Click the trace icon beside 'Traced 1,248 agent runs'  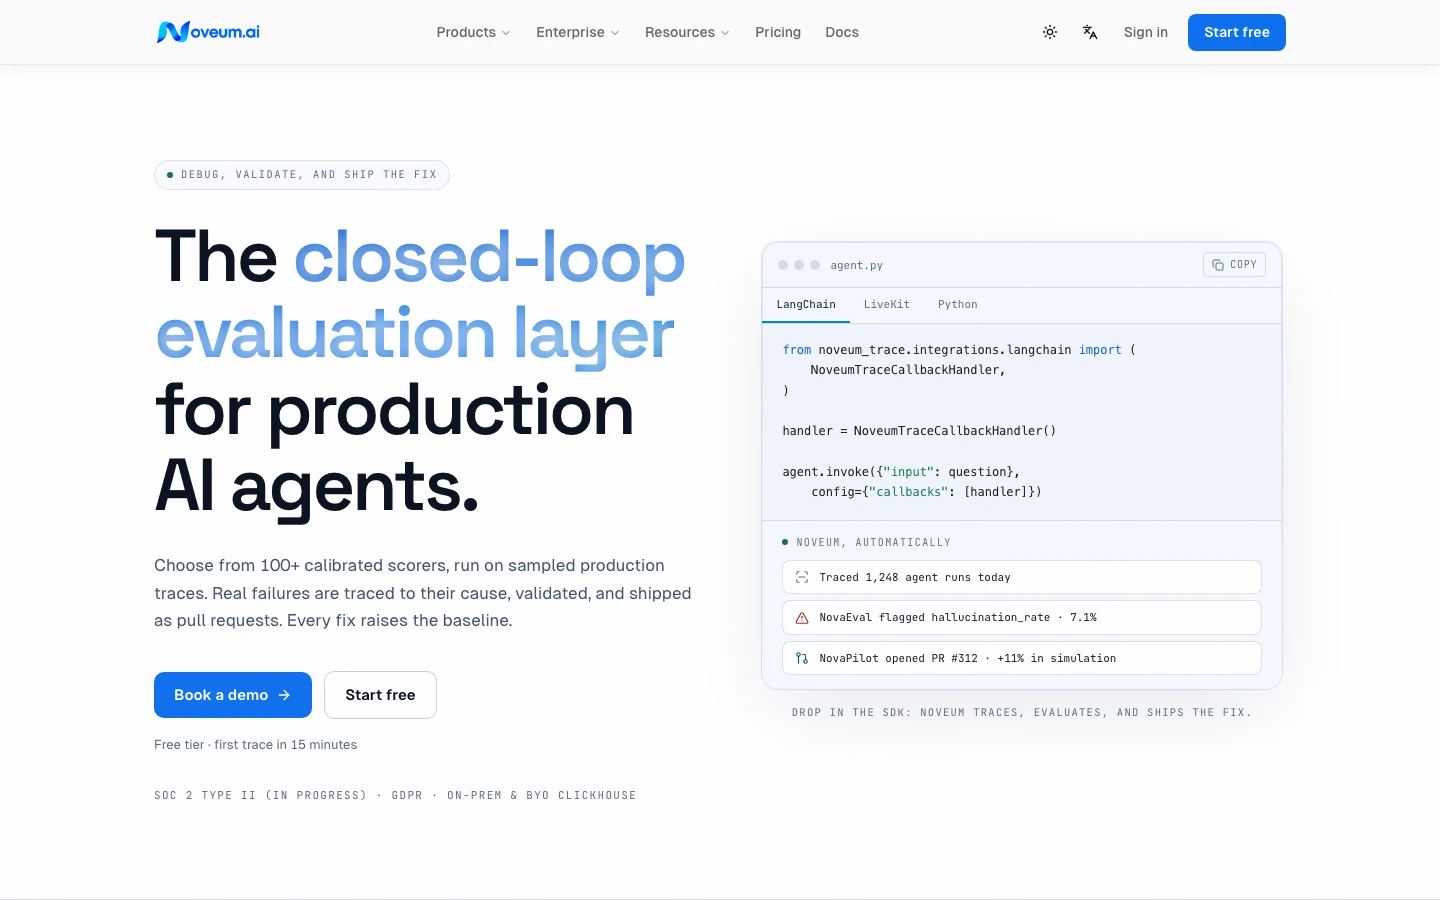802,578
